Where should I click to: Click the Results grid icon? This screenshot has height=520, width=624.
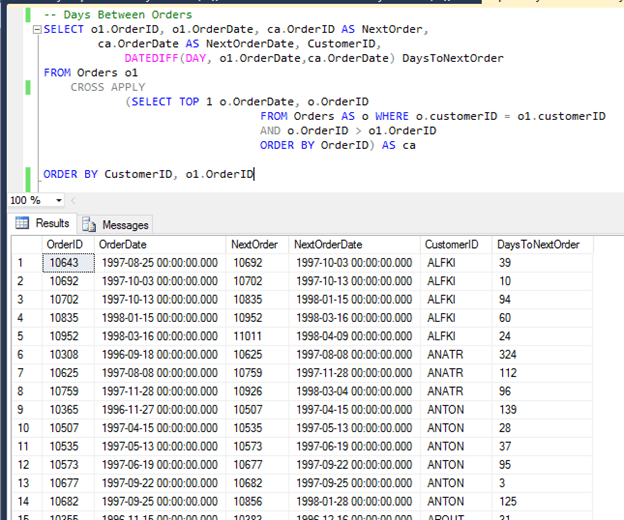tap(22, 224)
